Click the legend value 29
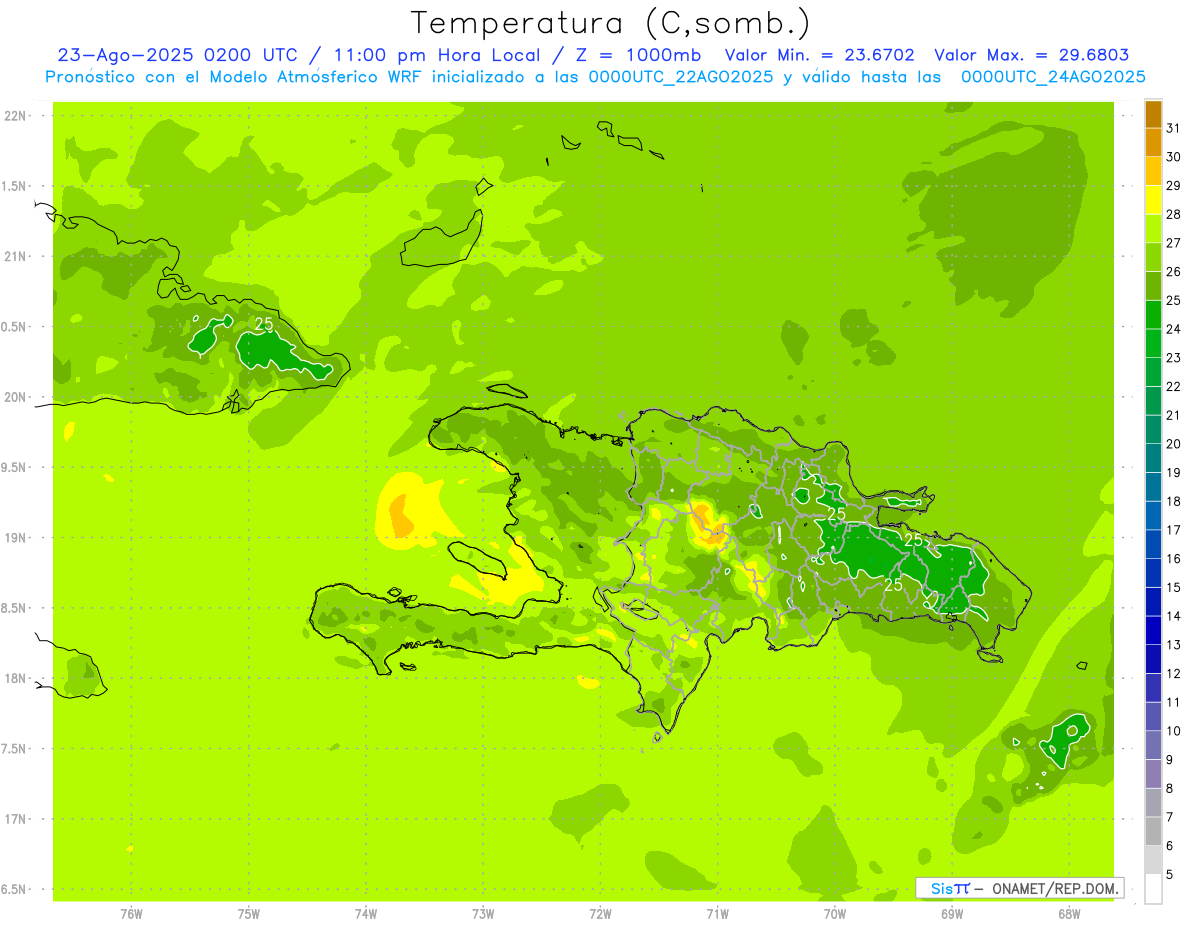 1174,186
